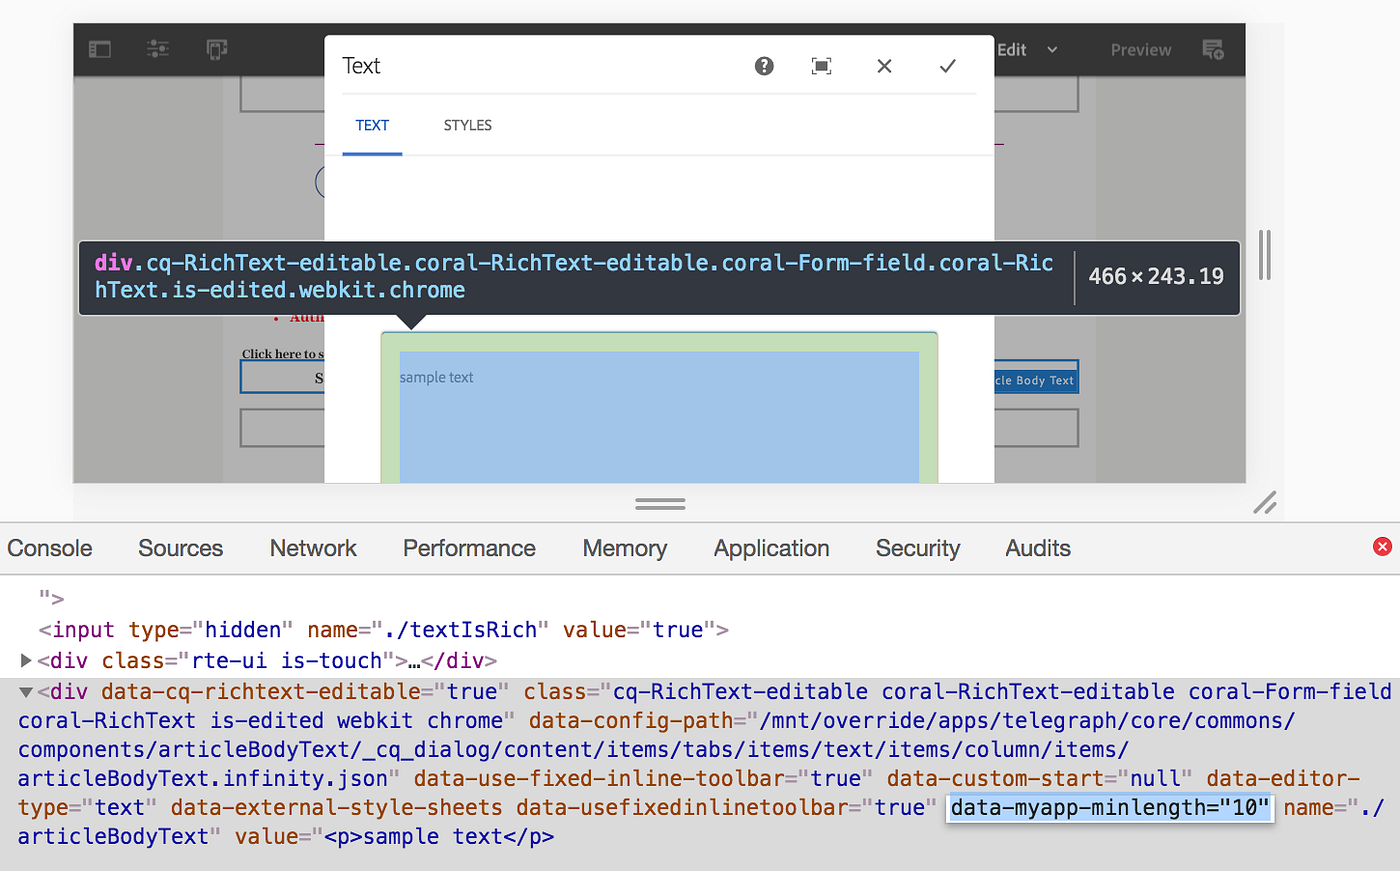Open the Security tab in DevTools
Viewport: 1400px width, 871px height.
[x=918, y=548]
